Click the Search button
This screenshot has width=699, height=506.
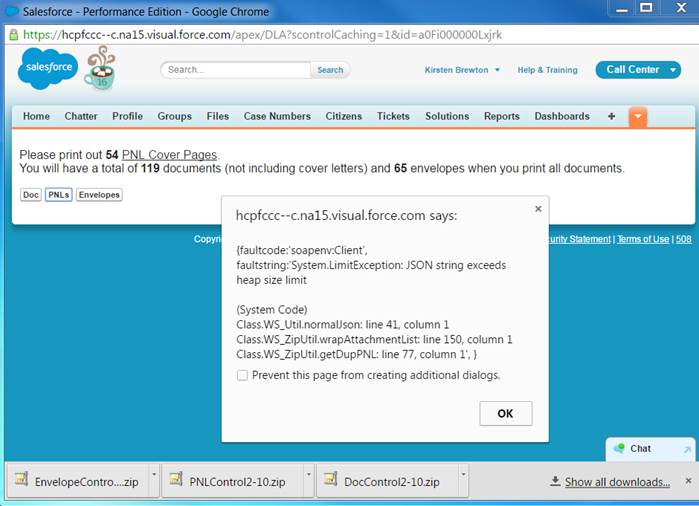(330, 70)
